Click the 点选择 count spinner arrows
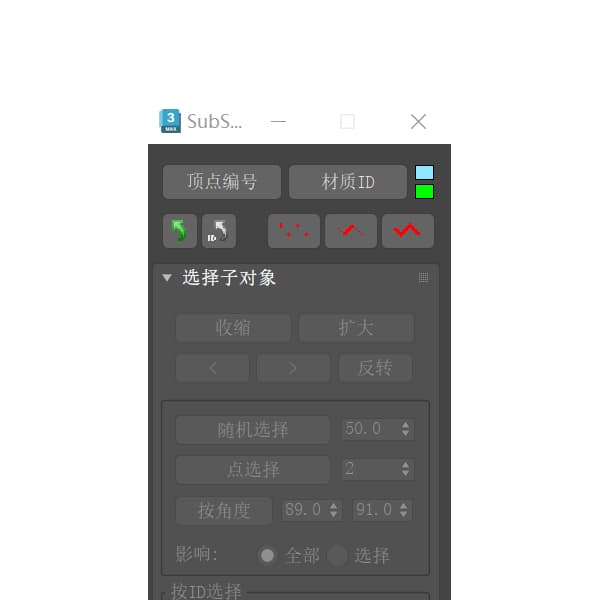600x600 pixels. (406, 469)
